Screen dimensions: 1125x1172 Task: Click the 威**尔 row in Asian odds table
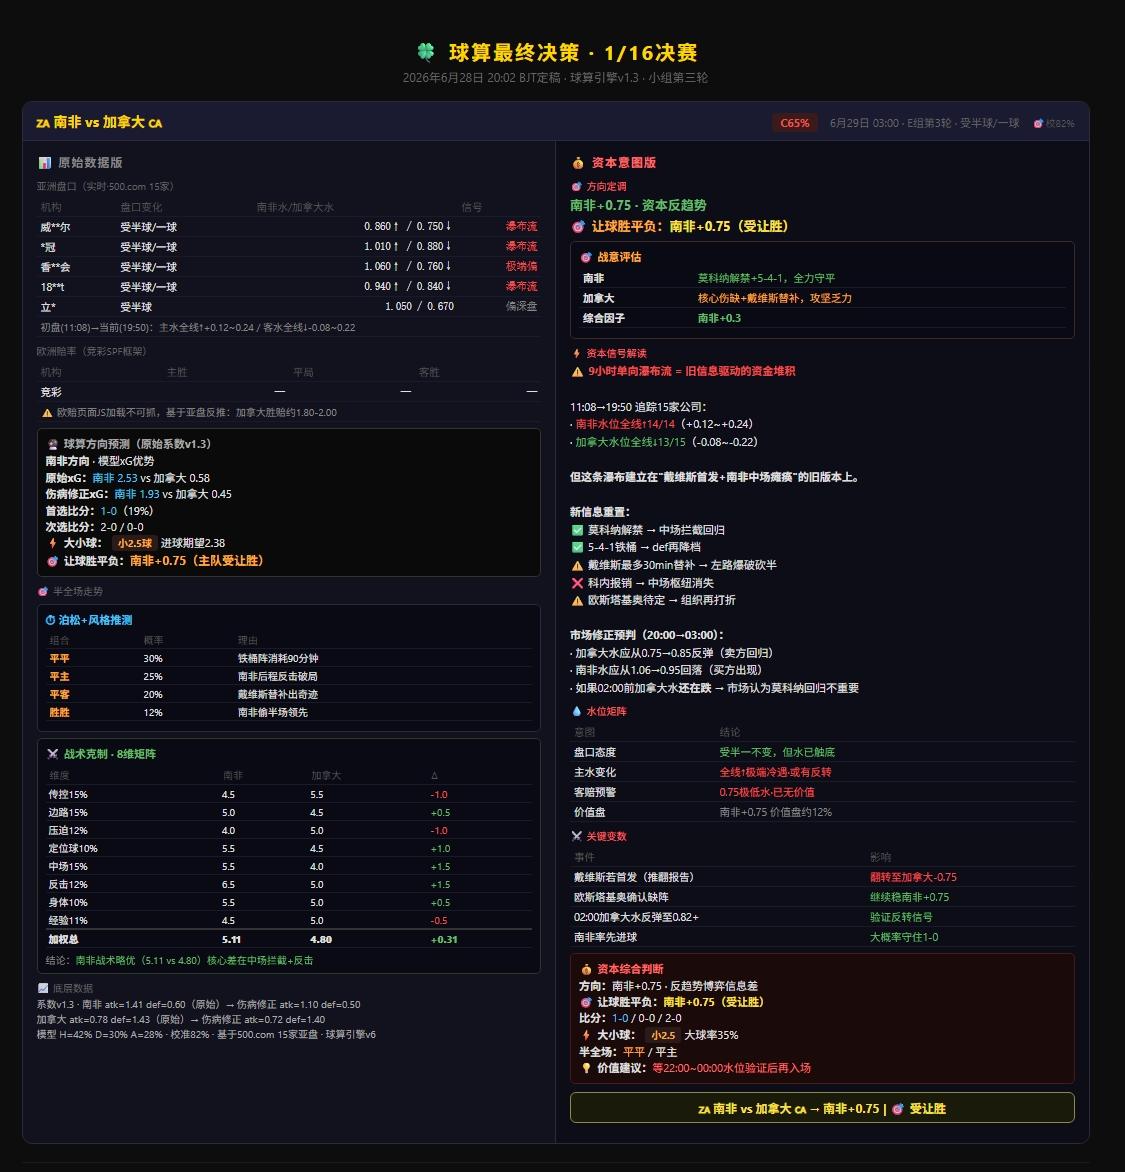pyautogui.click(x=289, y=226)
